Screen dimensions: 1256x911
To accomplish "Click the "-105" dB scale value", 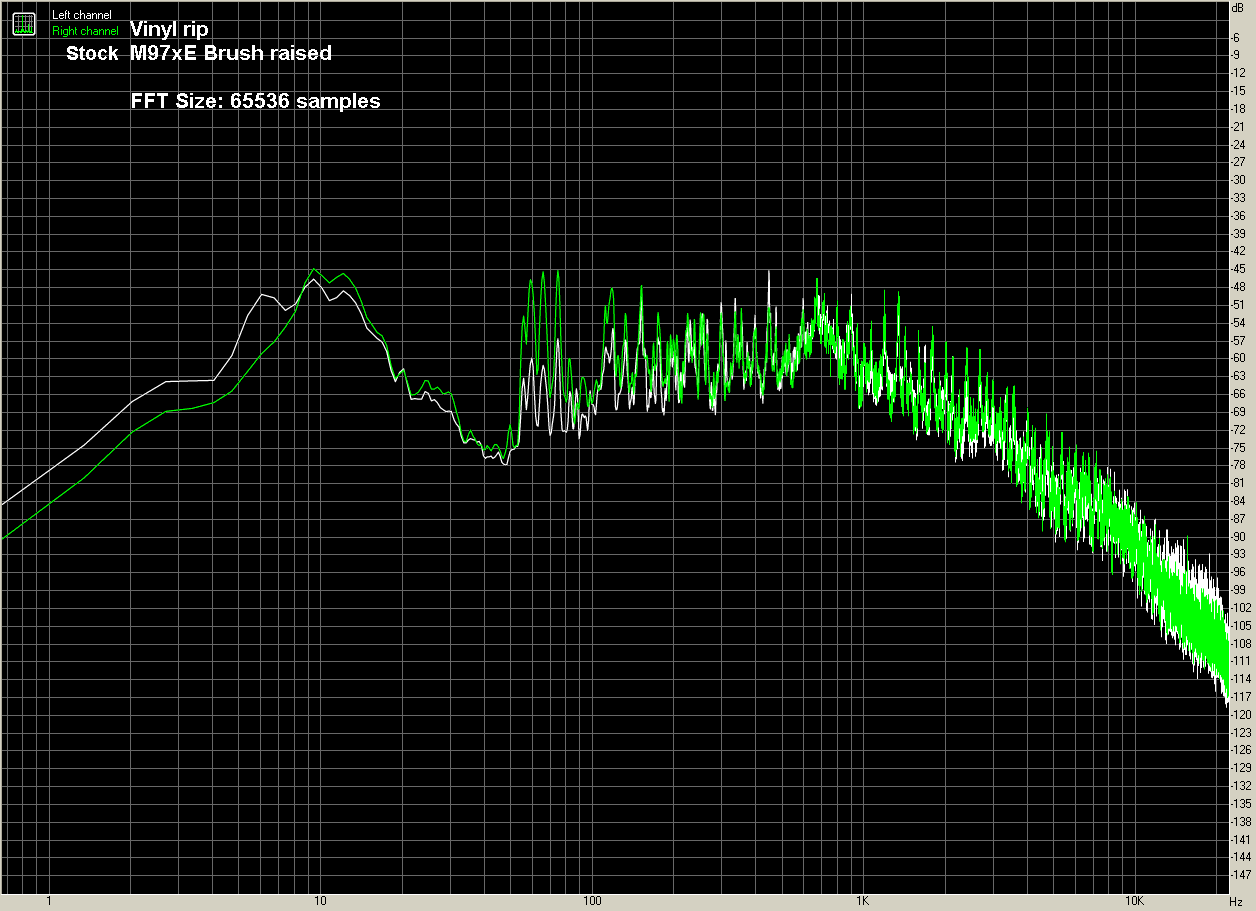I will click(x=1243, y=625).
